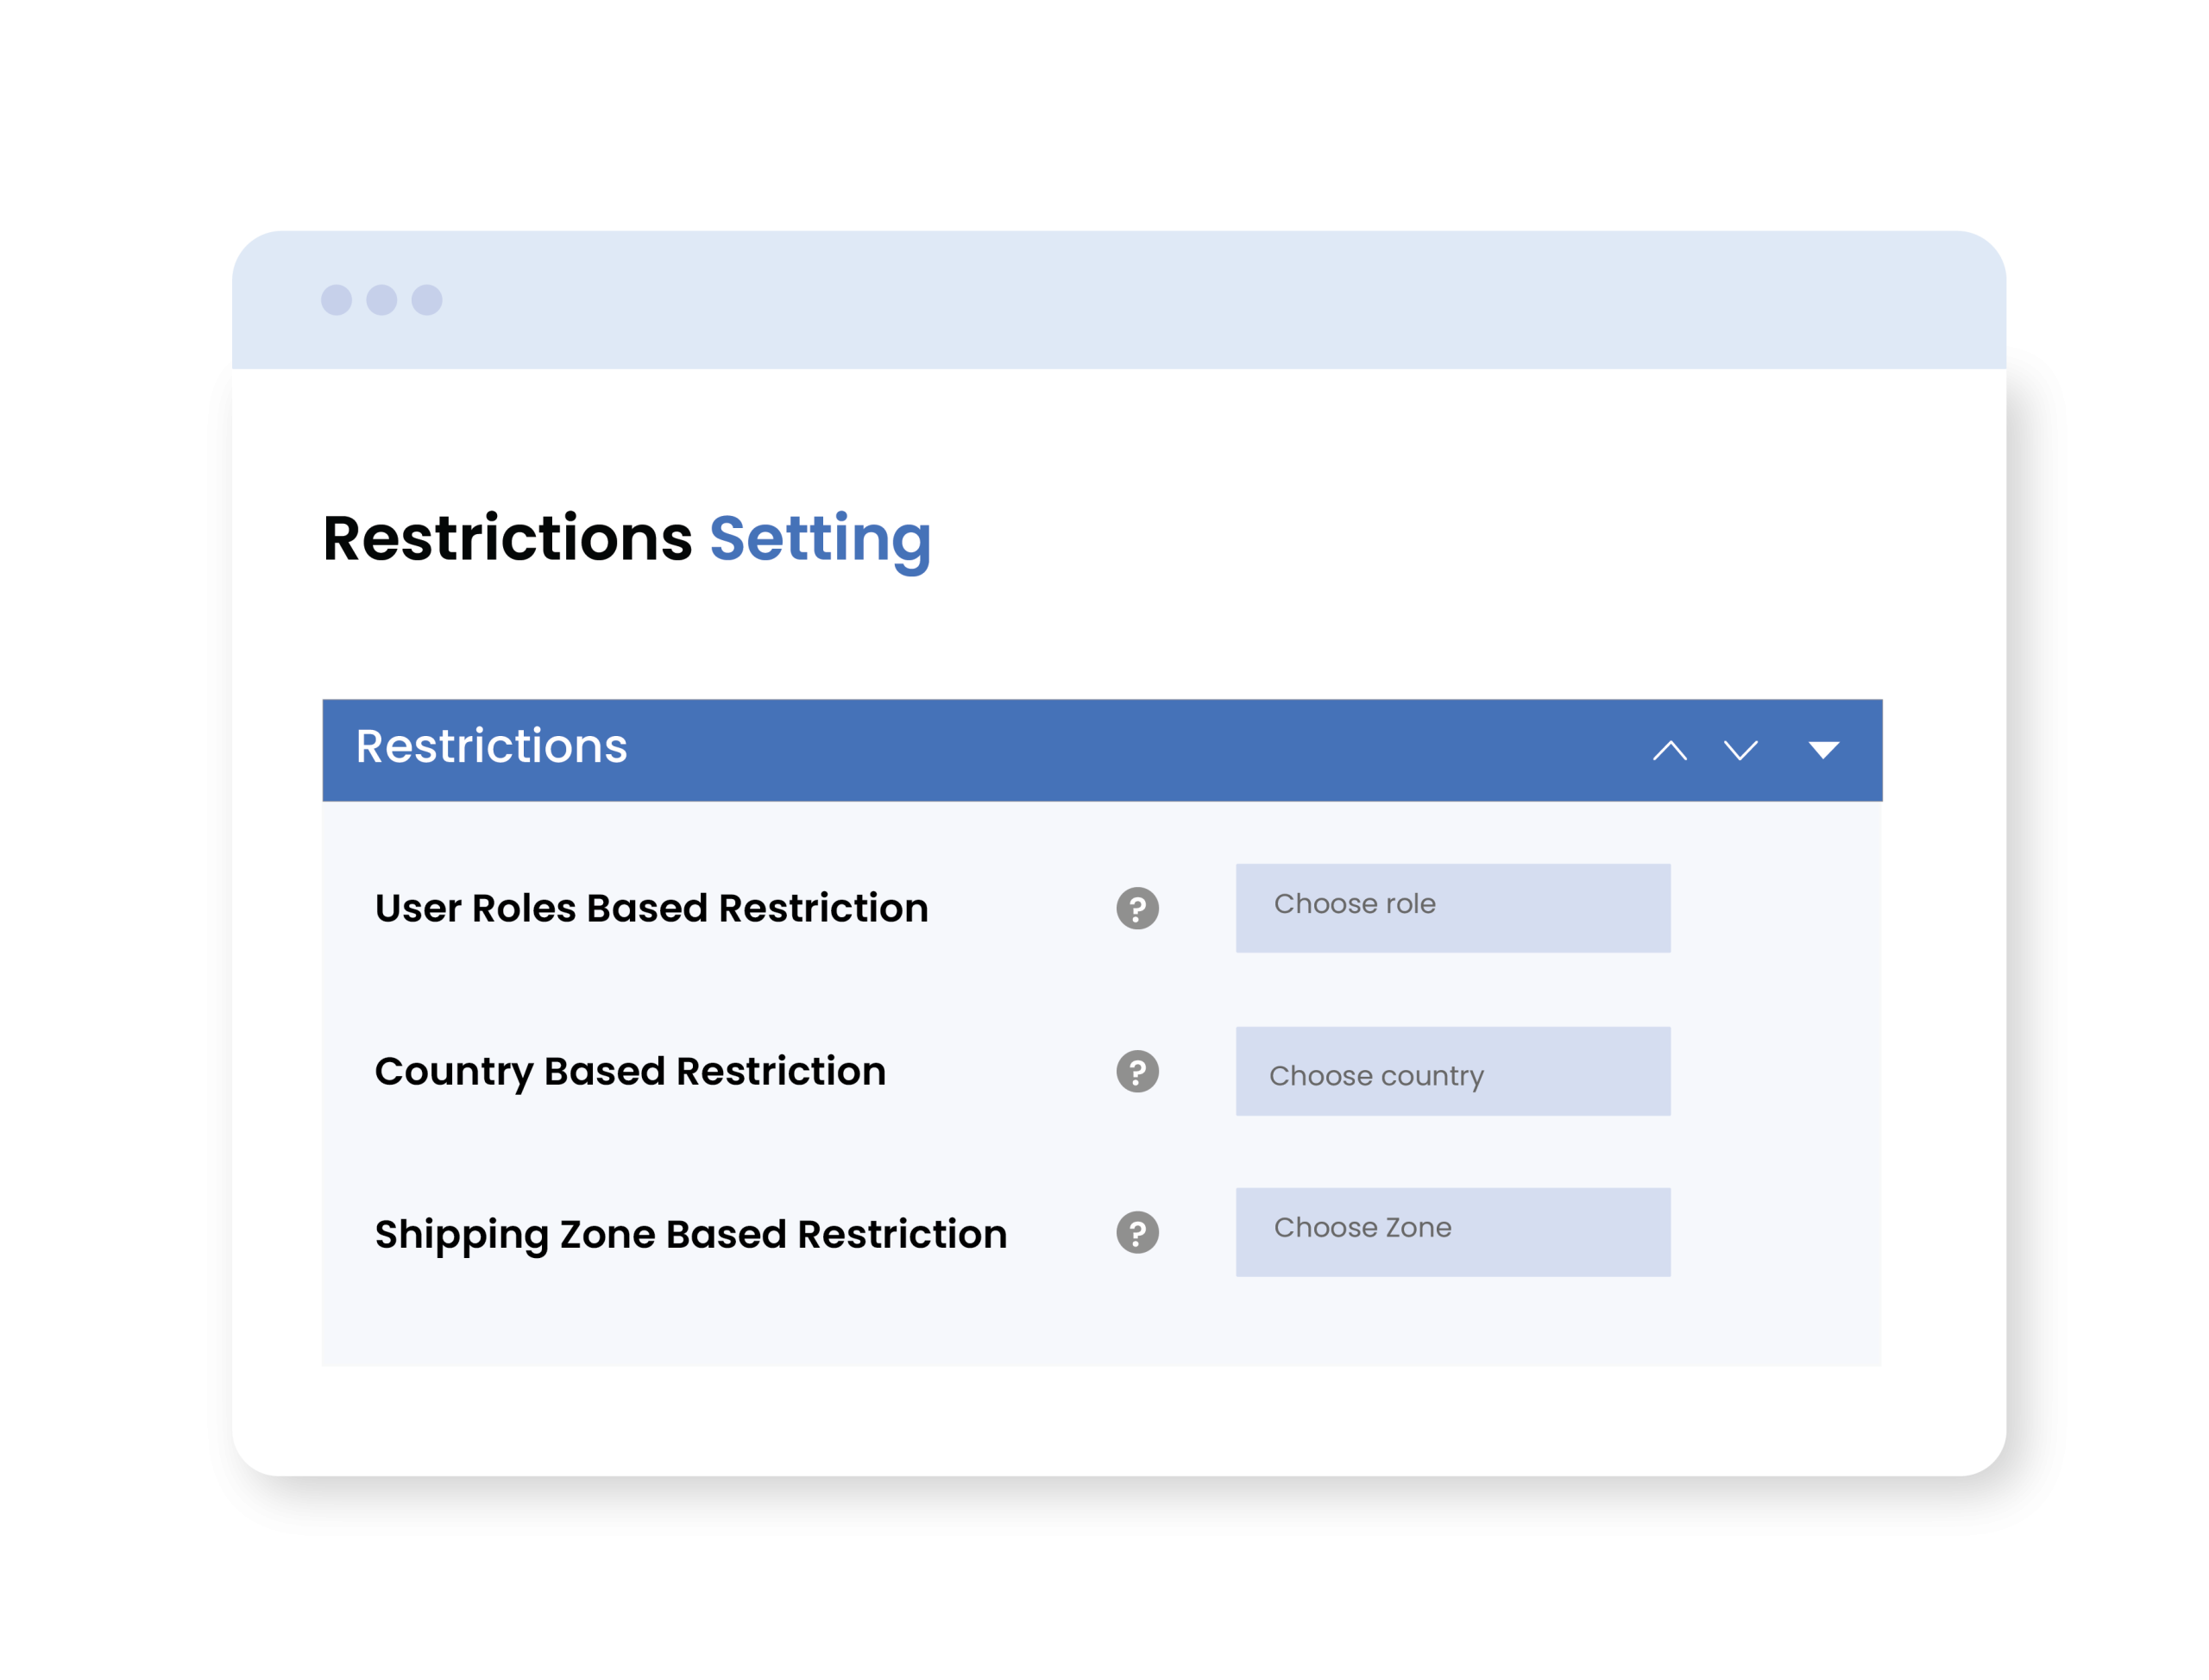Click the help icon for Shipping Zone Based Restriction

coord(1137,1232)
